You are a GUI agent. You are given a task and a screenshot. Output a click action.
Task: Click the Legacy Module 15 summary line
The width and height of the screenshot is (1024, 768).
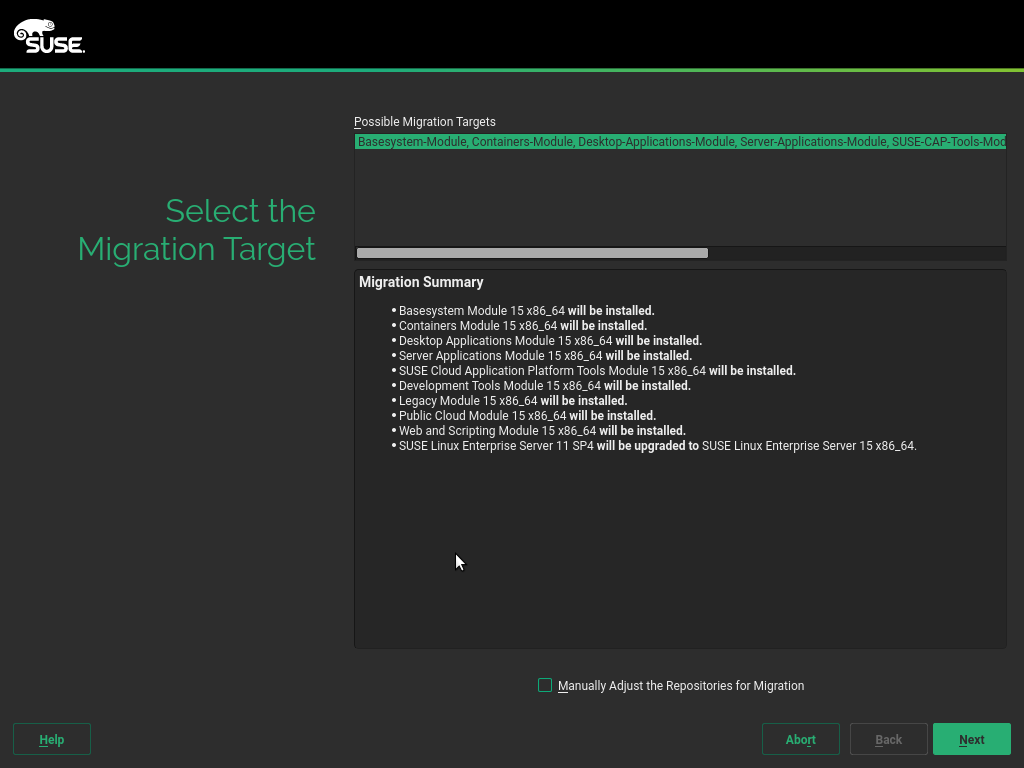point(513,400)
